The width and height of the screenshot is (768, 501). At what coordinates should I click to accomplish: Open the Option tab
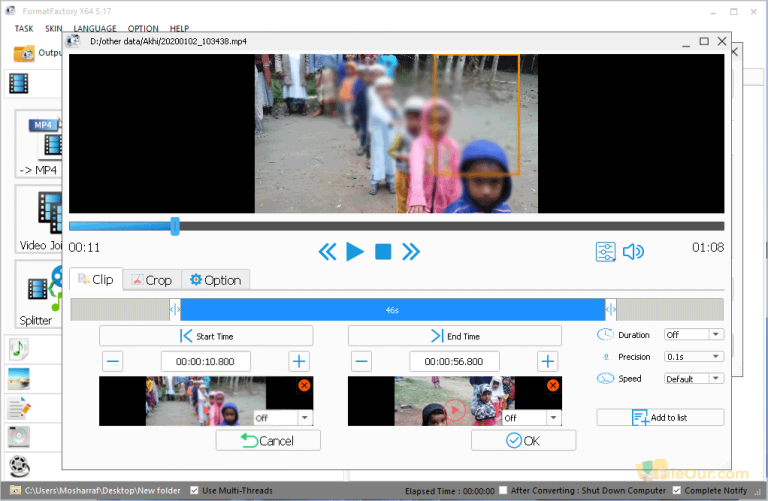click(214, 280)
